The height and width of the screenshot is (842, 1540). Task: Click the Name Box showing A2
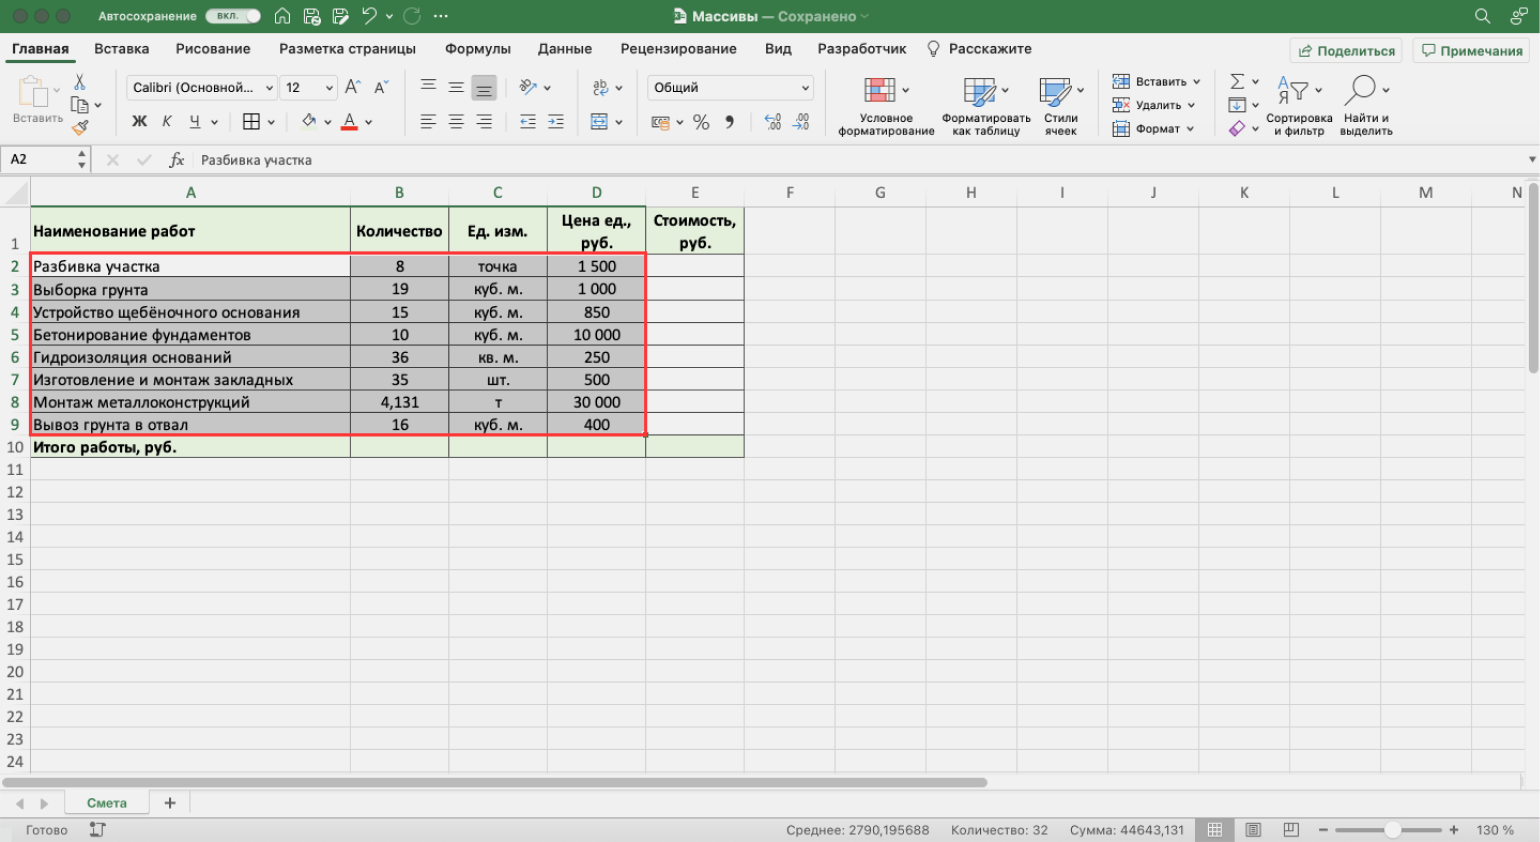point(38,160)
